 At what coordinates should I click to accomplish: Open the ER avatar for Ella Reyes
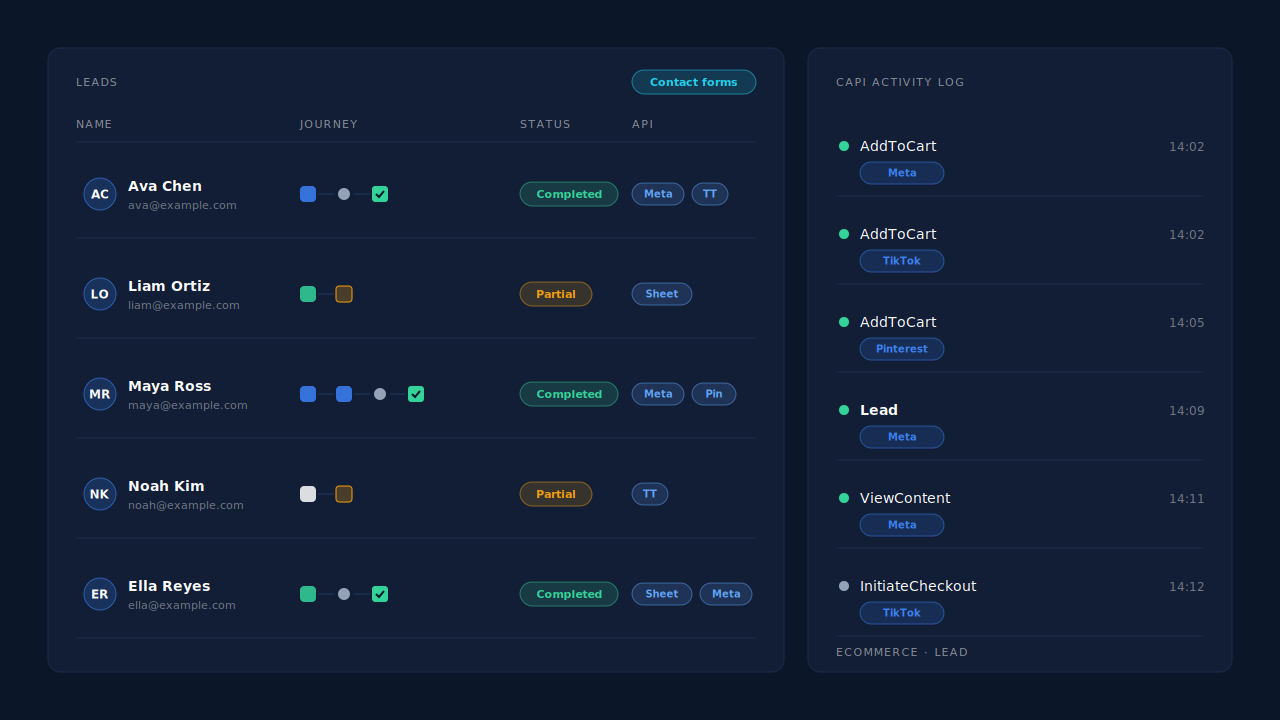(100, 594)
